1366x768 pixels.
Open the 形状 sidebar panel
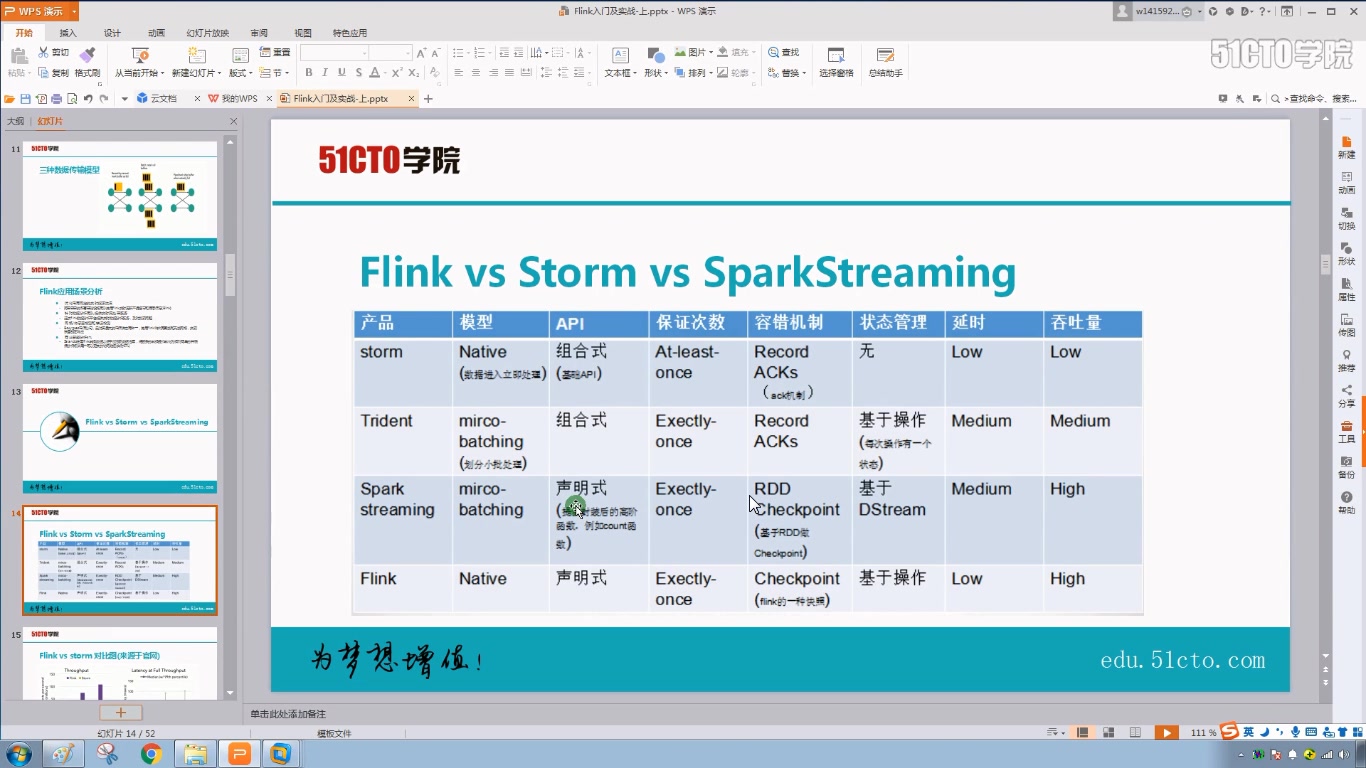(x=1346, y=253)
